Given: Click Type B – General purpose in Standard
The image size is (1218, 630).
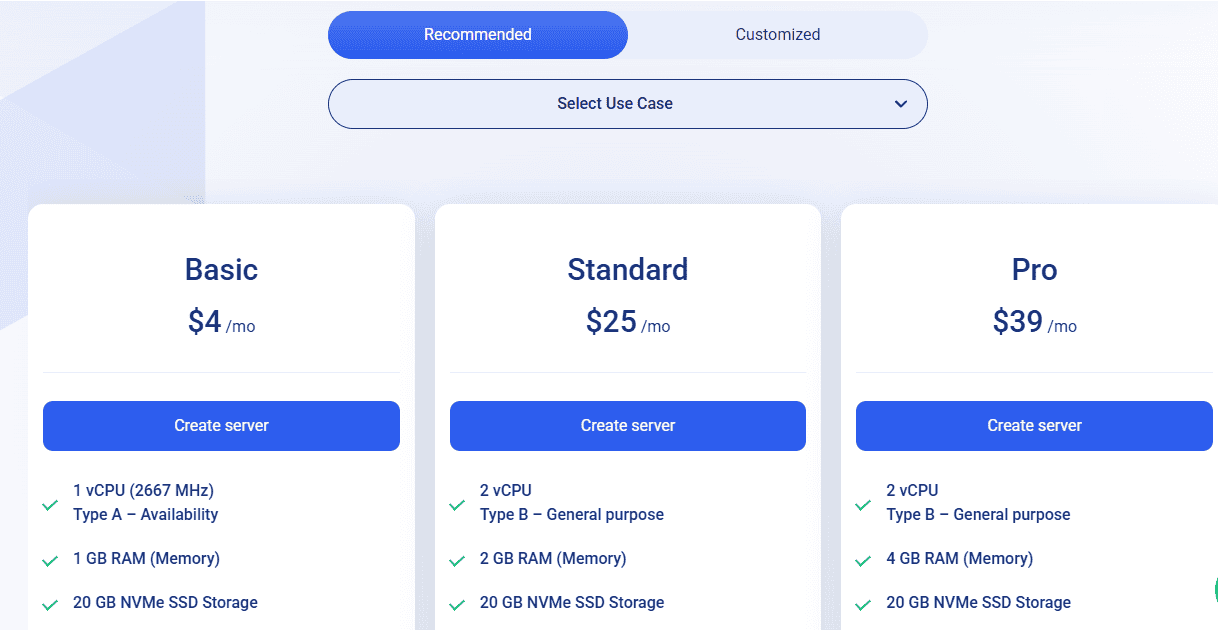Looking at the screenshot, I should [572, 515].
